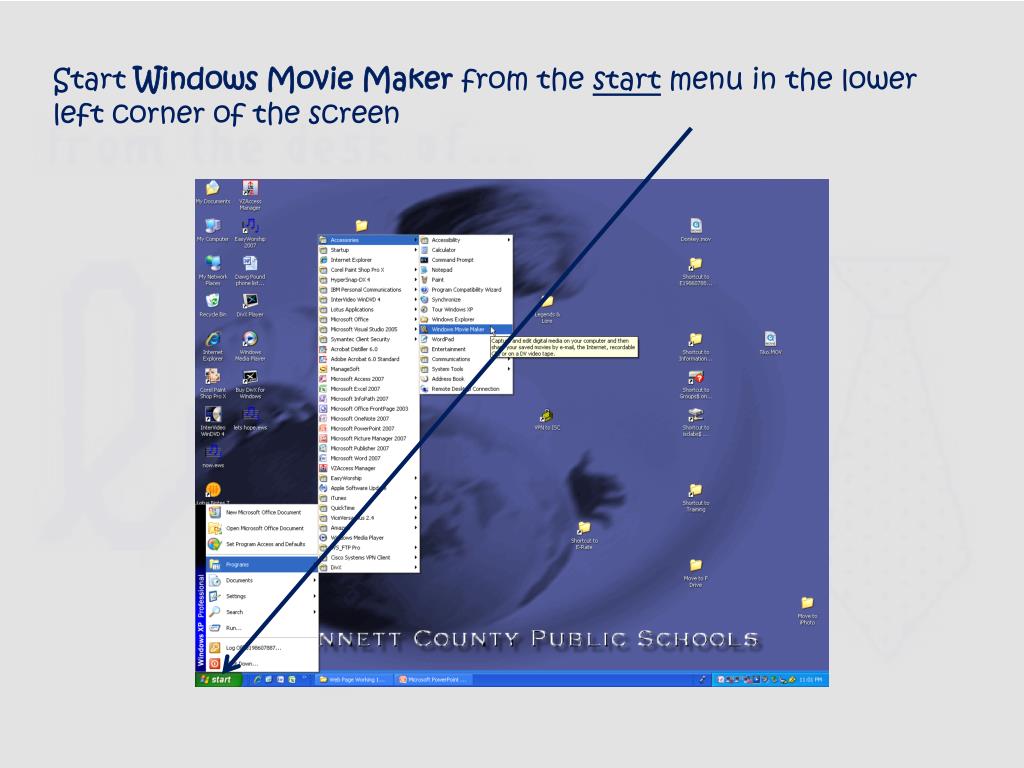Click Program Compatibility Wizard in Accessories
This screenshot has width=1024, height=768.
coord(466,289)
